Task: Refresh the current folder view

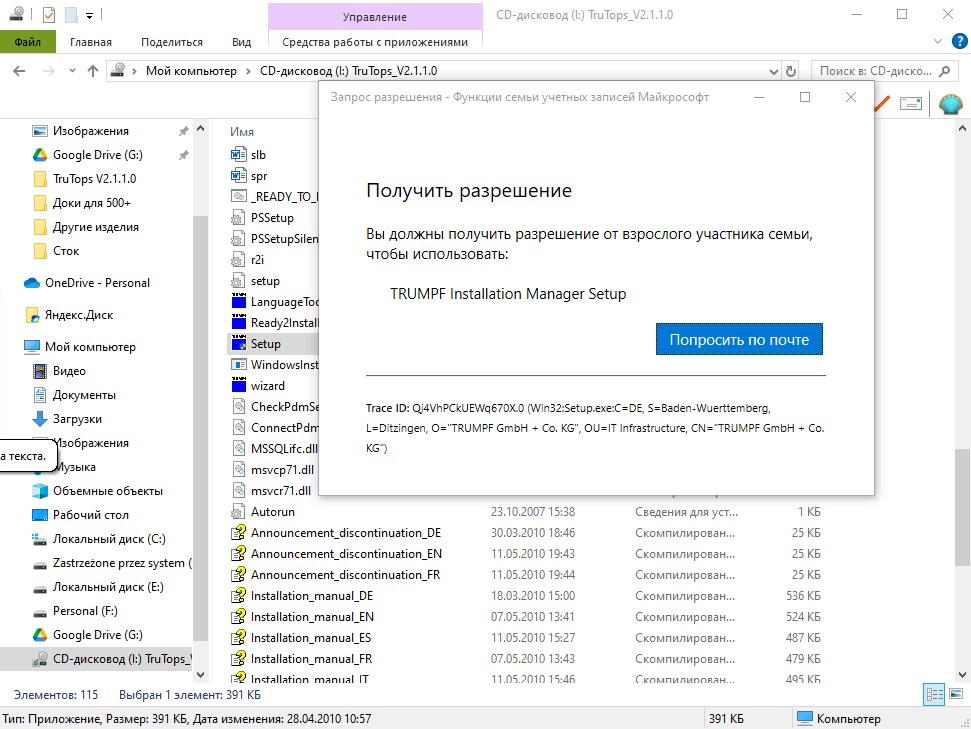Action: (x=791, y=71)
